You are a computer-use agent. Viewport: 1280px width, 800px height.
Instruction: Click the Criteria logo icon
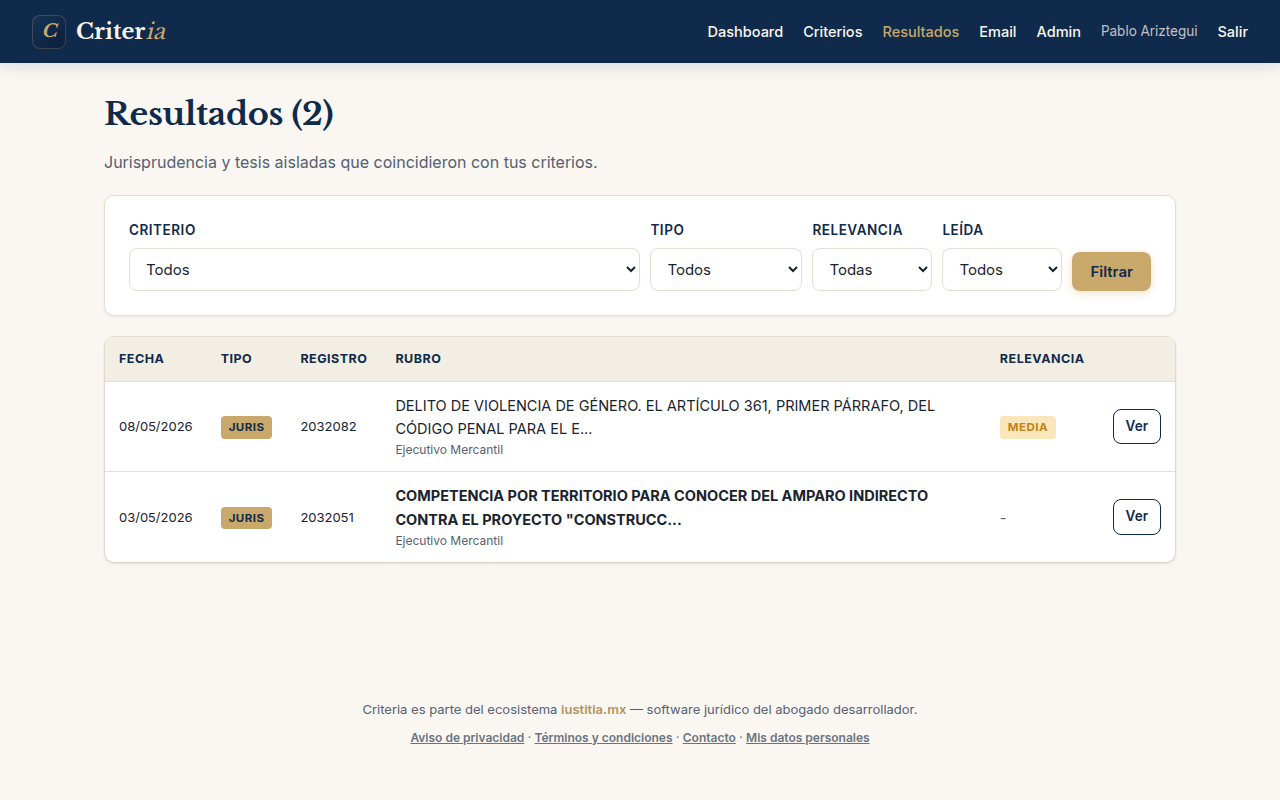click(x=49, y=32)
